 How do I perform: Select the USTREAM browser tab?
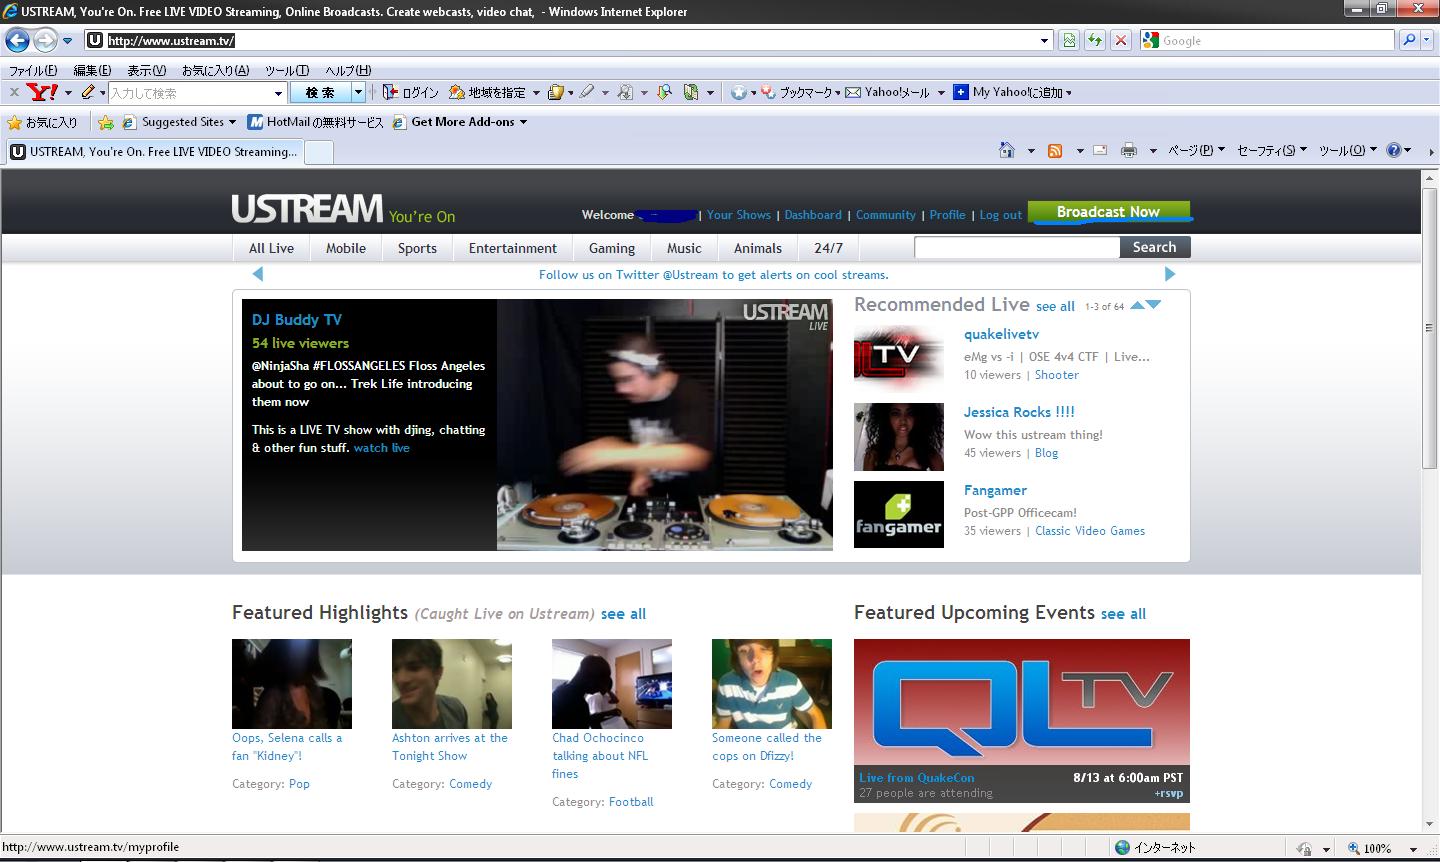(154, 152)
